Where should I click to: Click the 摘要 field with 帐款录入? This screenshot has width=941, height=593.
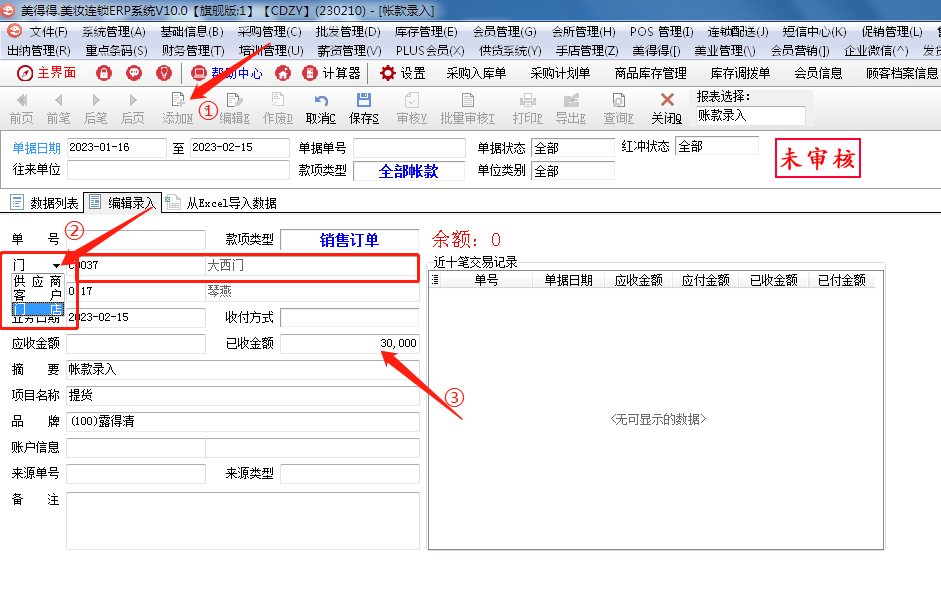click(x=243, y=370)
